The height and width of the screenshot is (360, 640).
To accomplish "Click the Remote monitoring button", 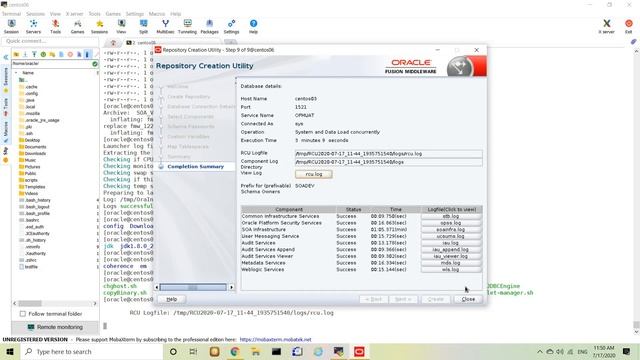I will tap(55, 327).
